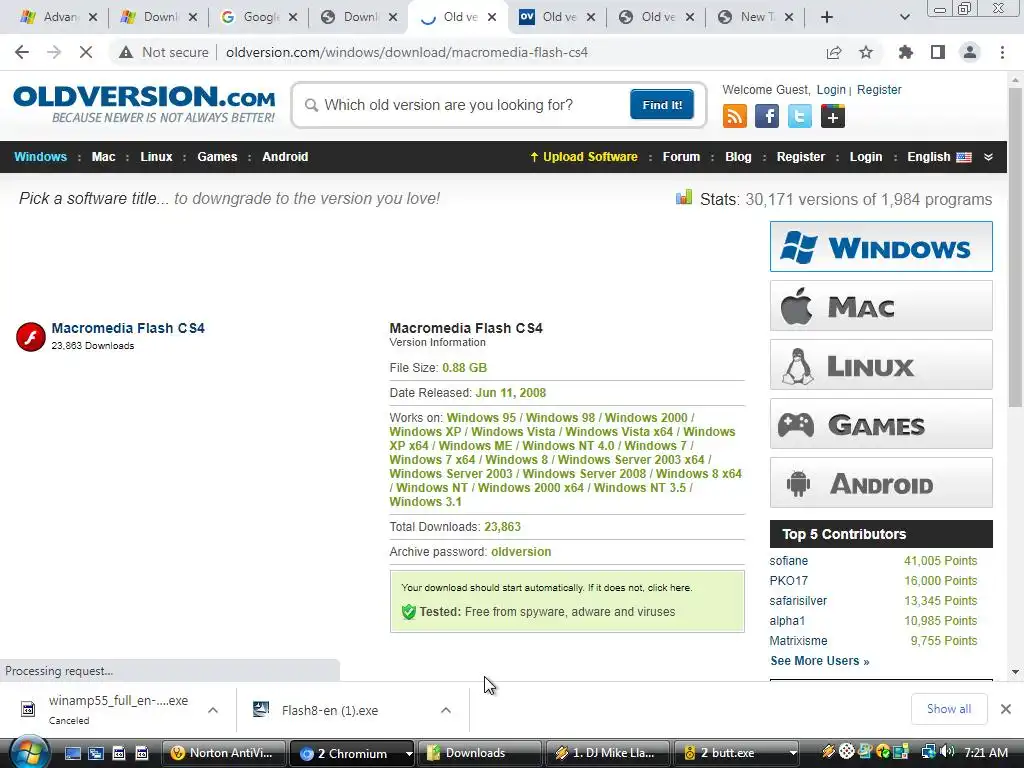Viewport: 1024px width, 768px height.
Task: Click the volume speaker tray icon
Action: [x=948, y=752]
